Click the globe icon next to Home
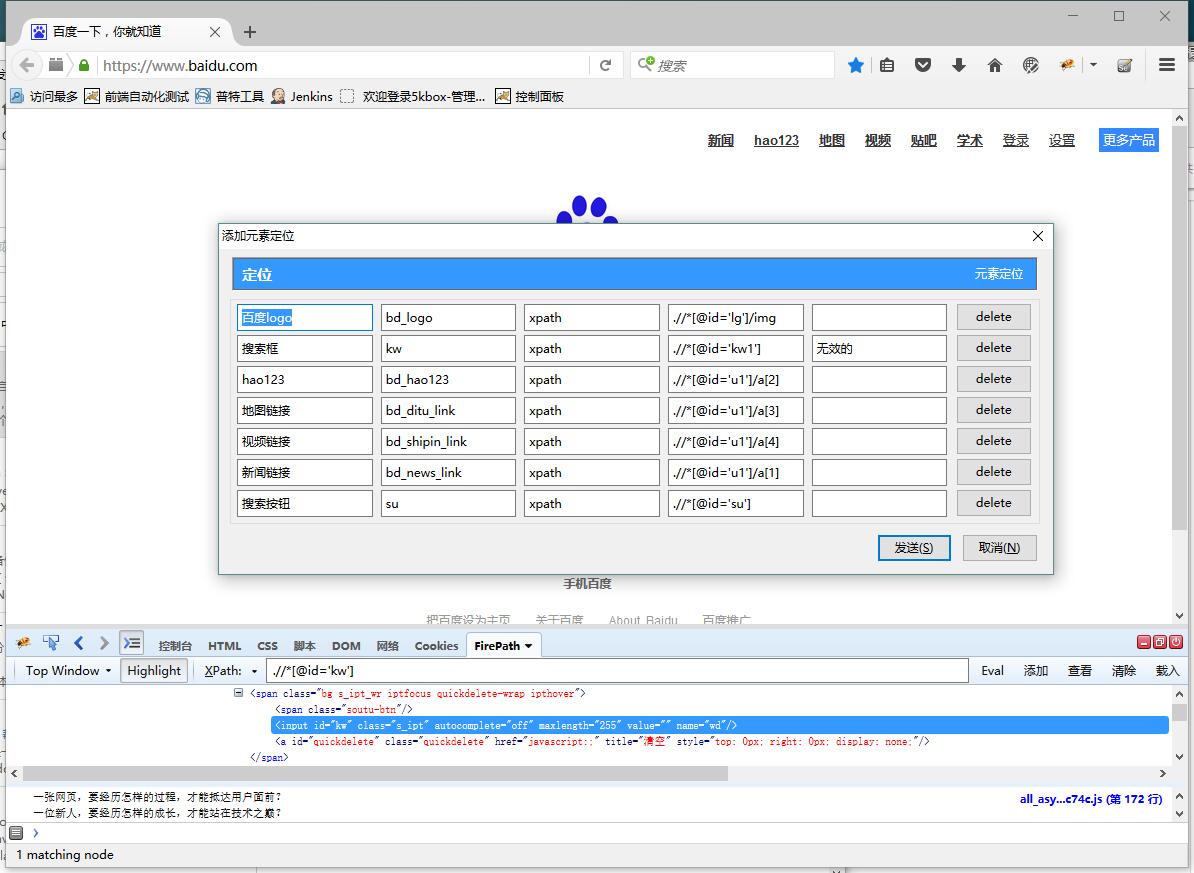Viewport: 1194px width, 873px height. pyautogui.click(x=1030, y=66)
